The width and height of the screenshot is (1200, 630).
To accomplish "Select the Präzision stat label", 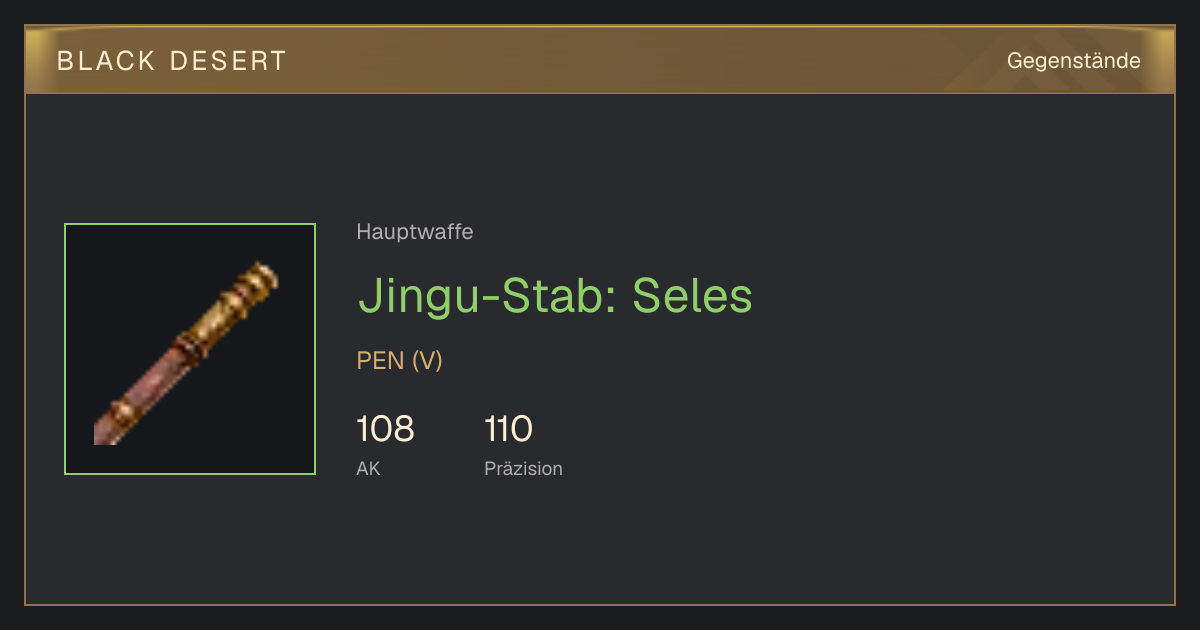I will click(x=524, y=468).
